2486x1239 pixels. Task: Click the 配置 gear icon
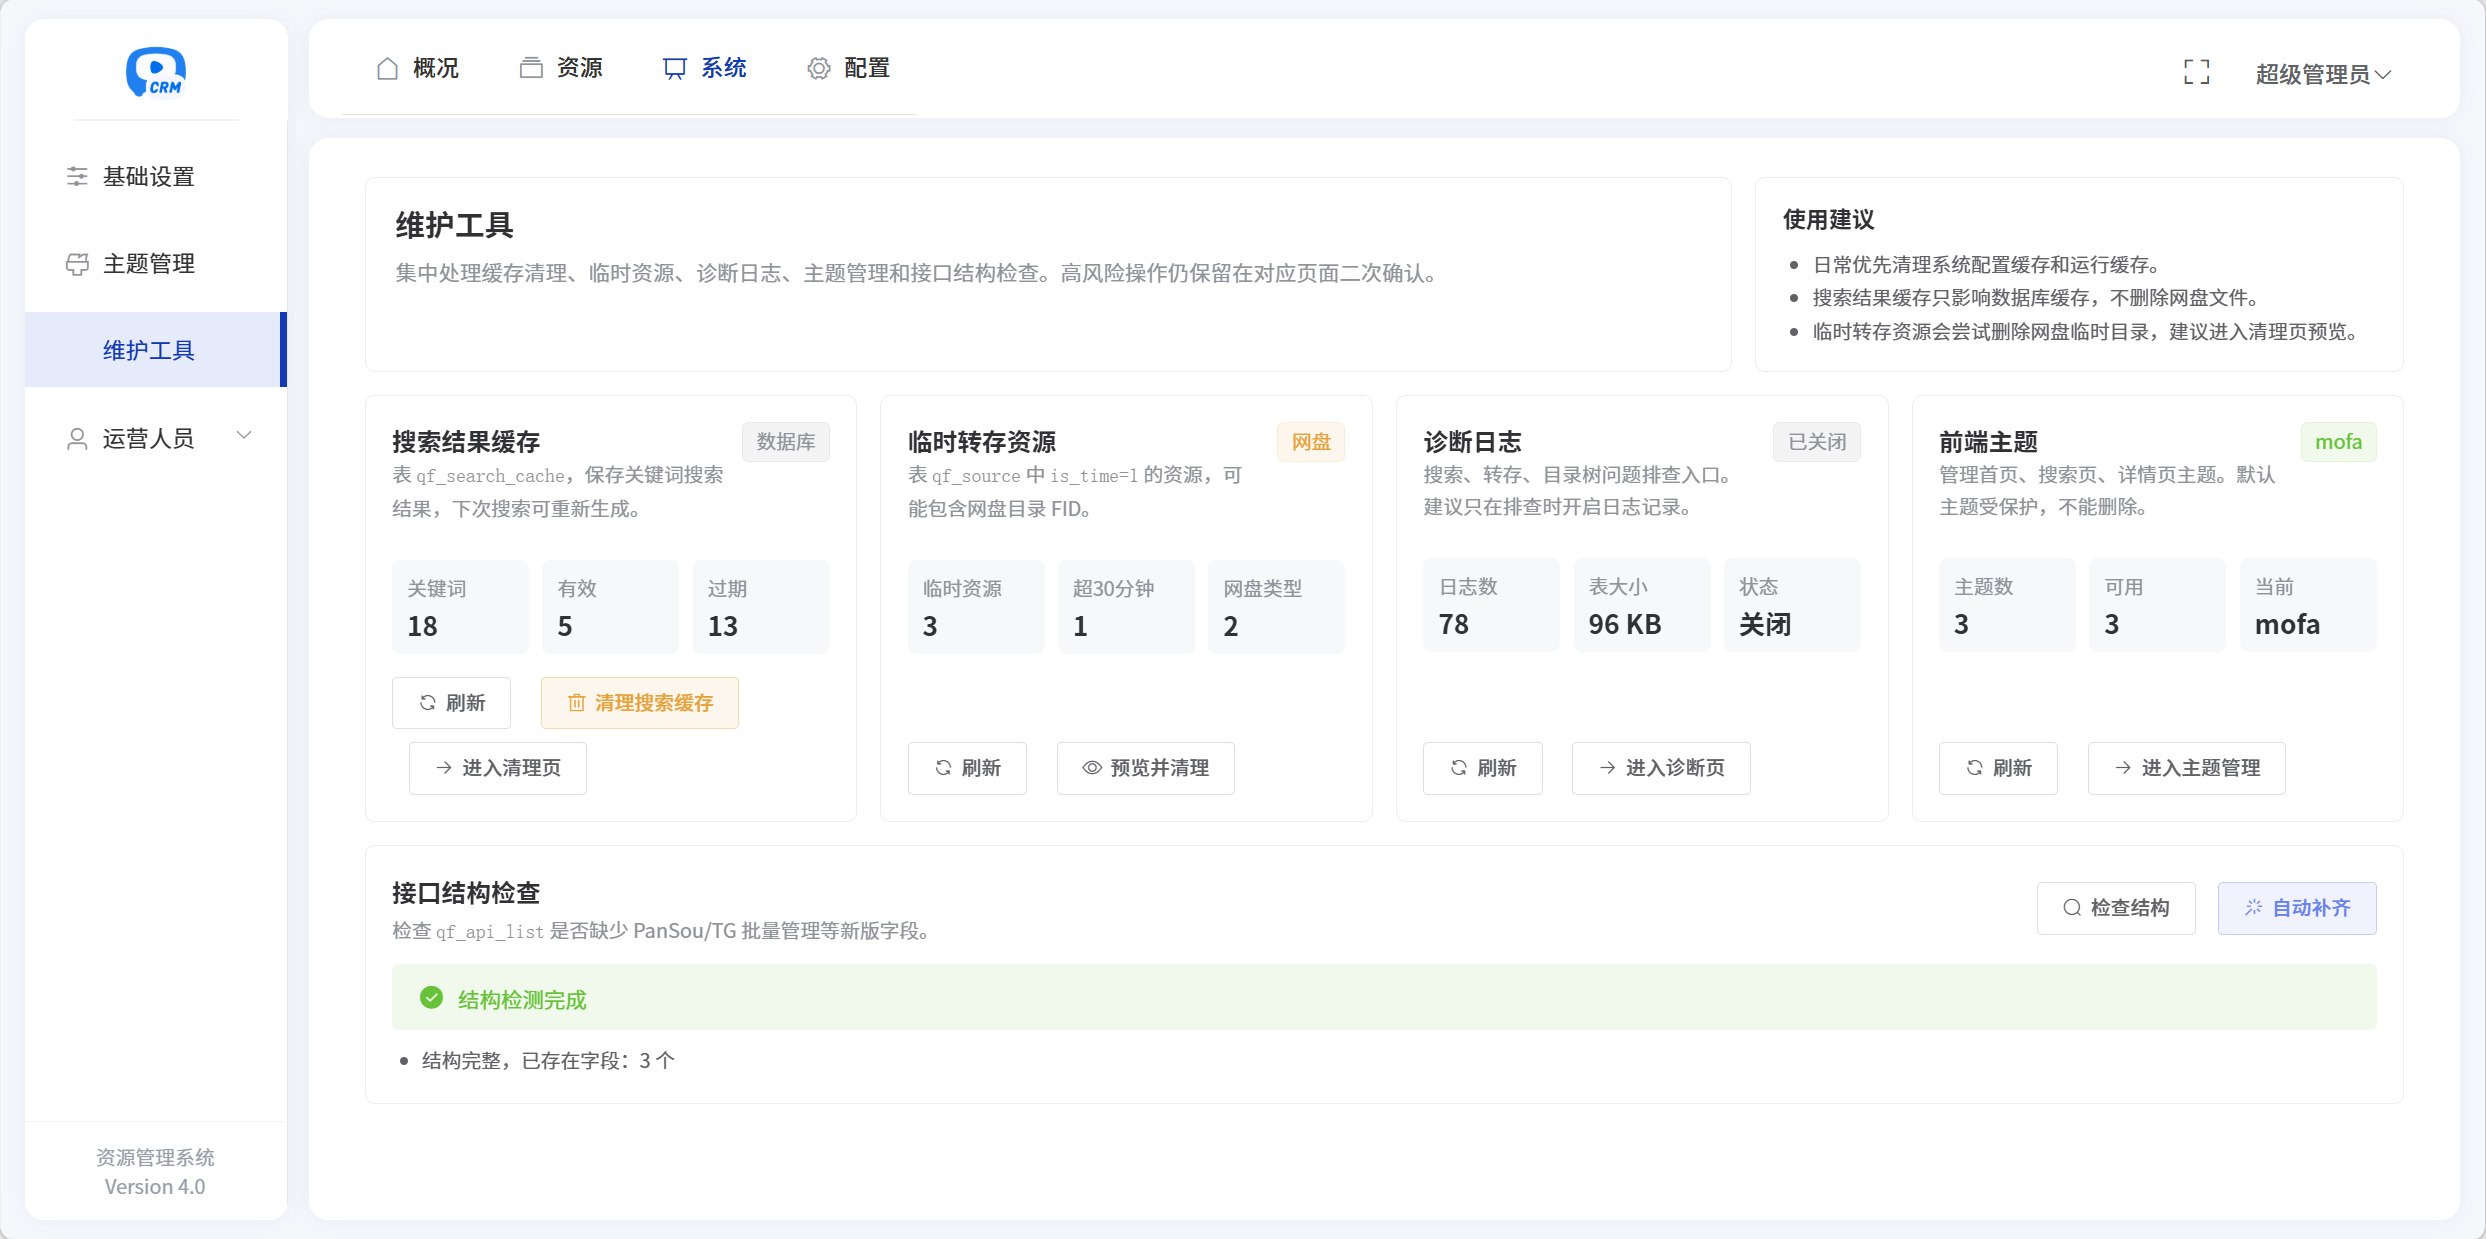[x=819, y=68]
